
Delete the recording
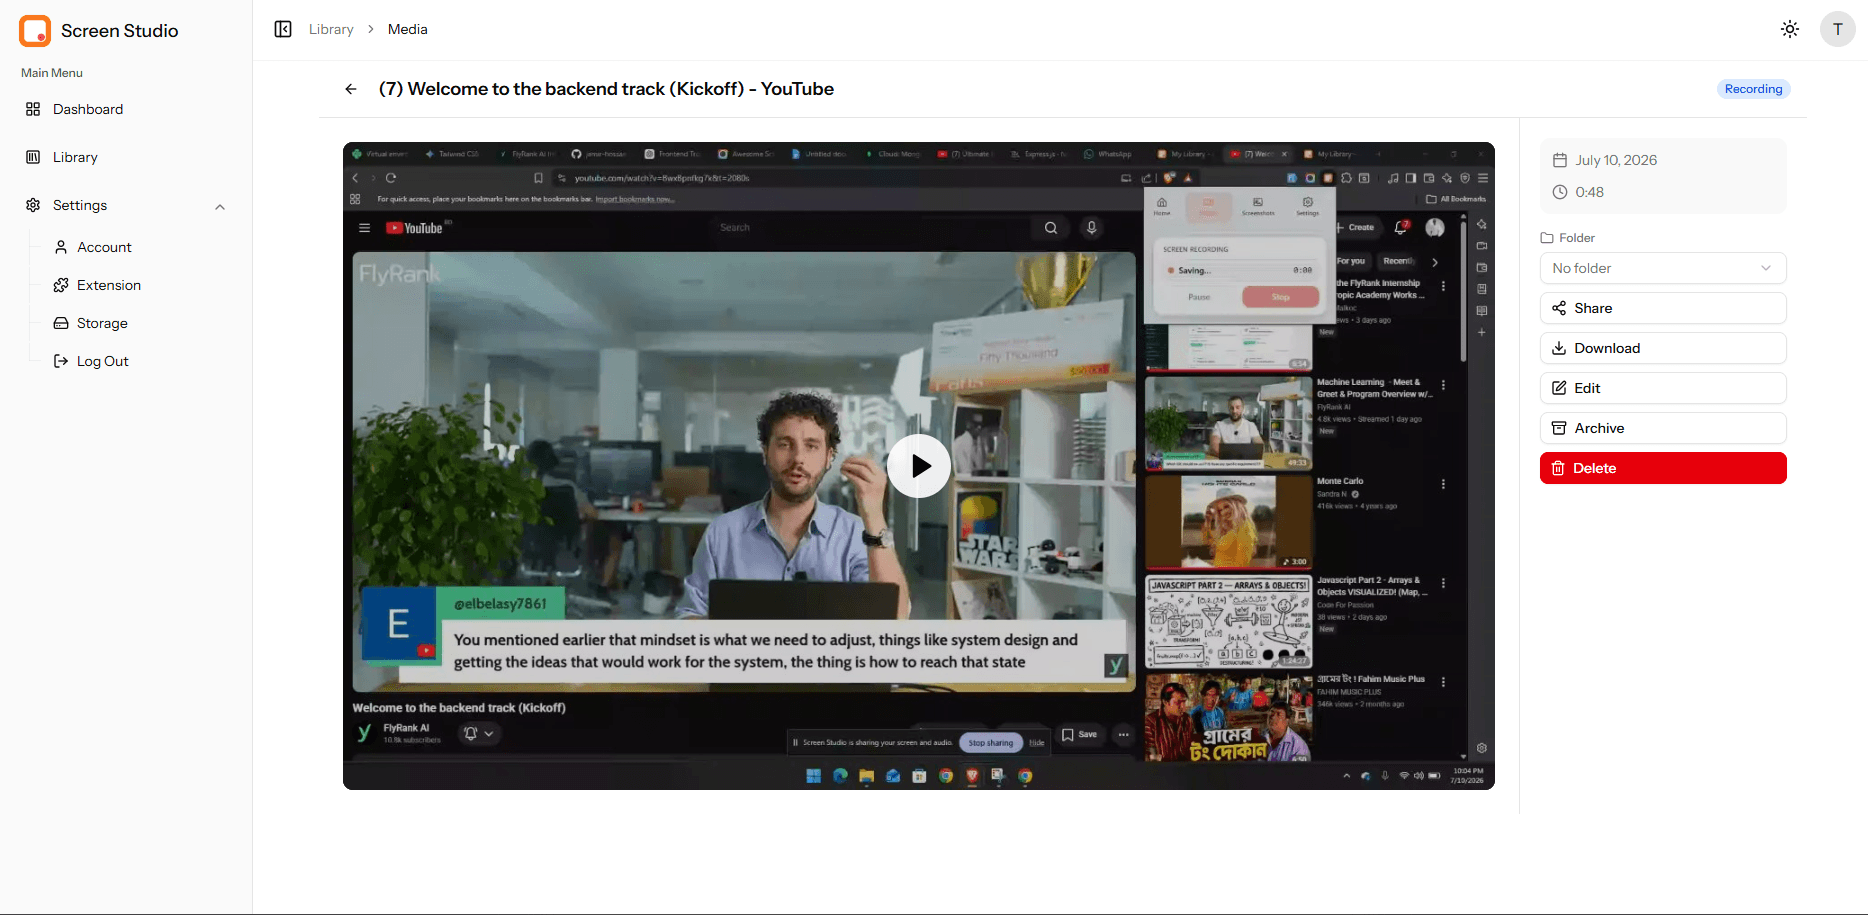(x=1663, y=468)
